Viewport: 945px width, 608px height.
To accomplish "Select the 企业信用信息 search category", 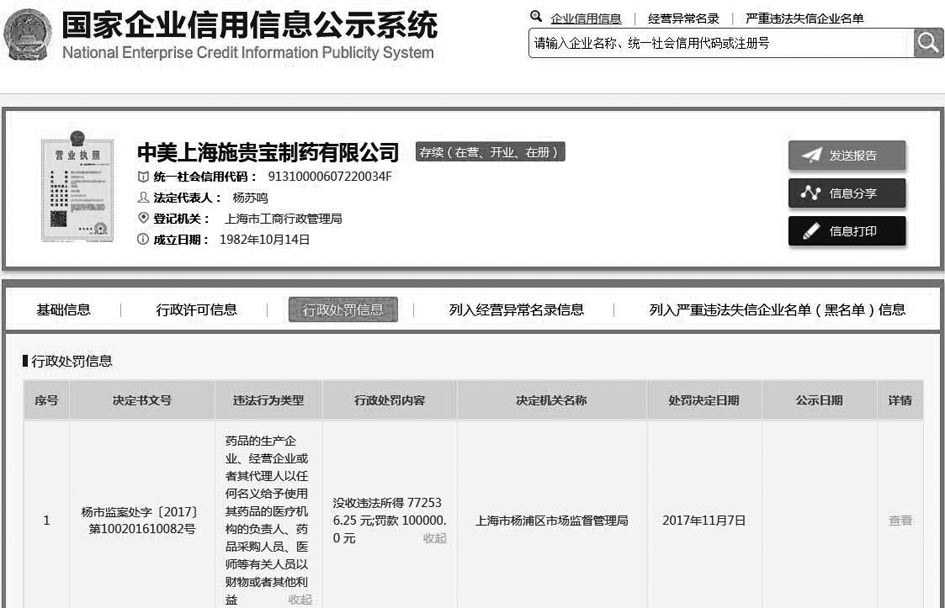I will pos(586,19).
